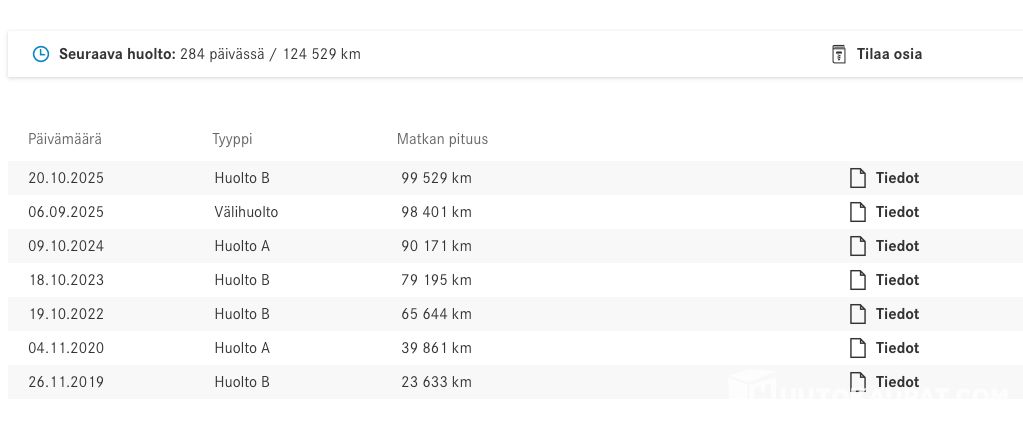This screenshot has height=425, width=1023.
Task: Open Tiedot for the 65 644 km service
Action: (897, 314)
